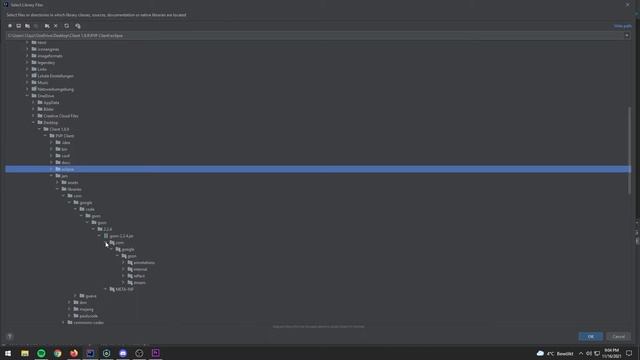
Task: Select Lokale Einstellungen folder
Action: pos(55,76)
